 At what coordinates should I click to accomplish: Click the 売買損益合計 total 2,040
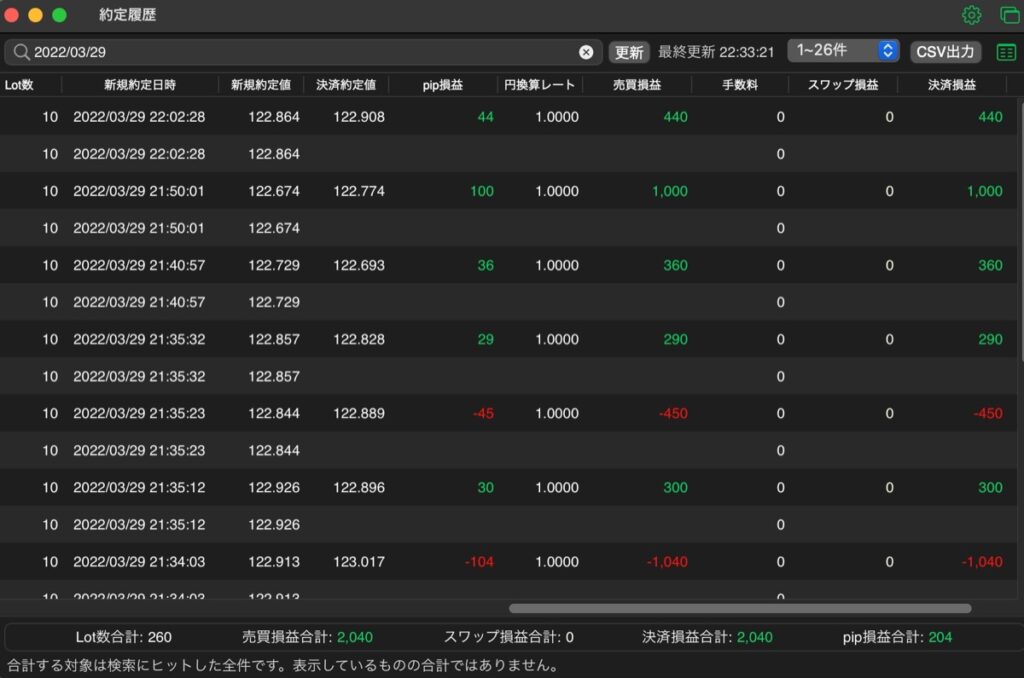pyautogui.click(x=355, y=638)
